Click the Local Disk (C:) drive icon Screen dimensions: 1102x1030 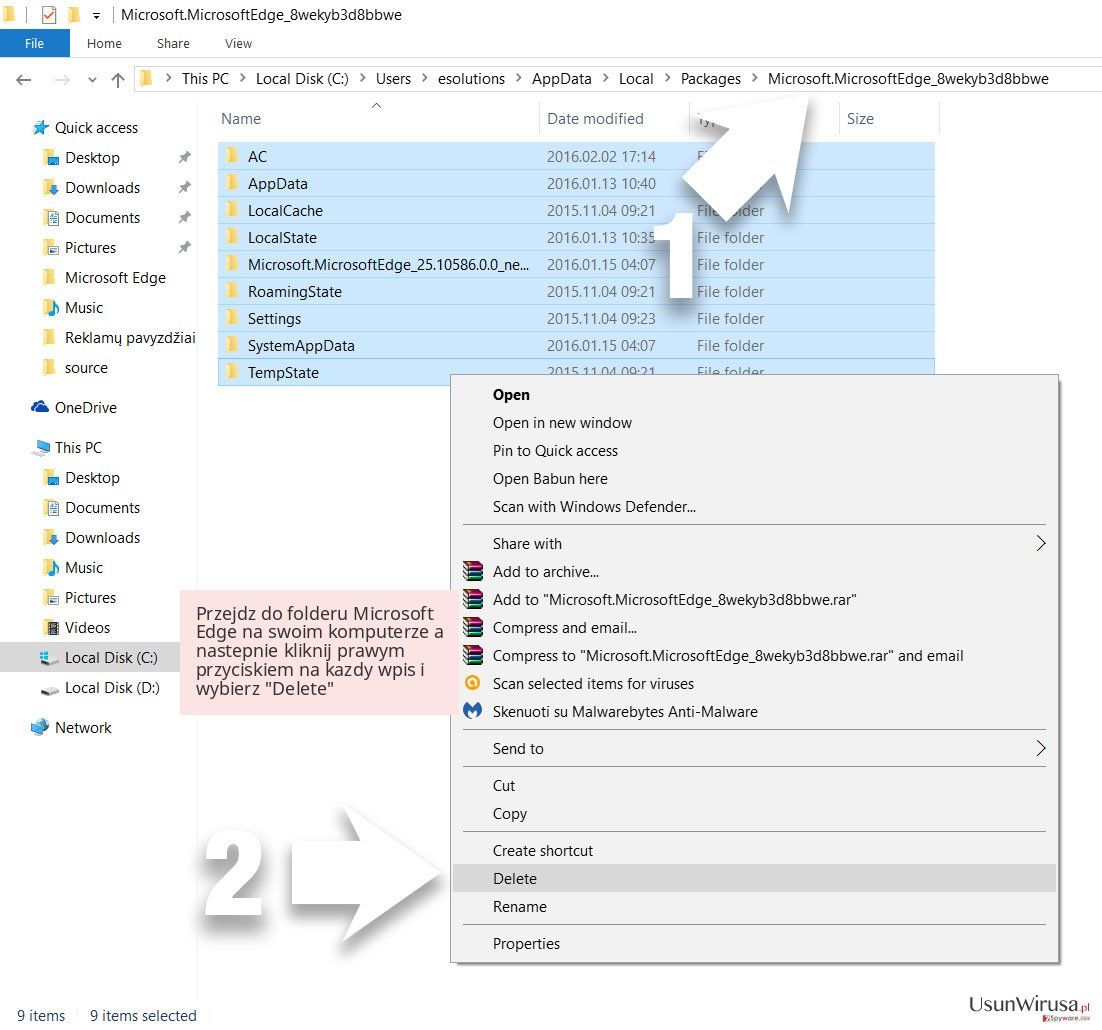tap(49, 658)
